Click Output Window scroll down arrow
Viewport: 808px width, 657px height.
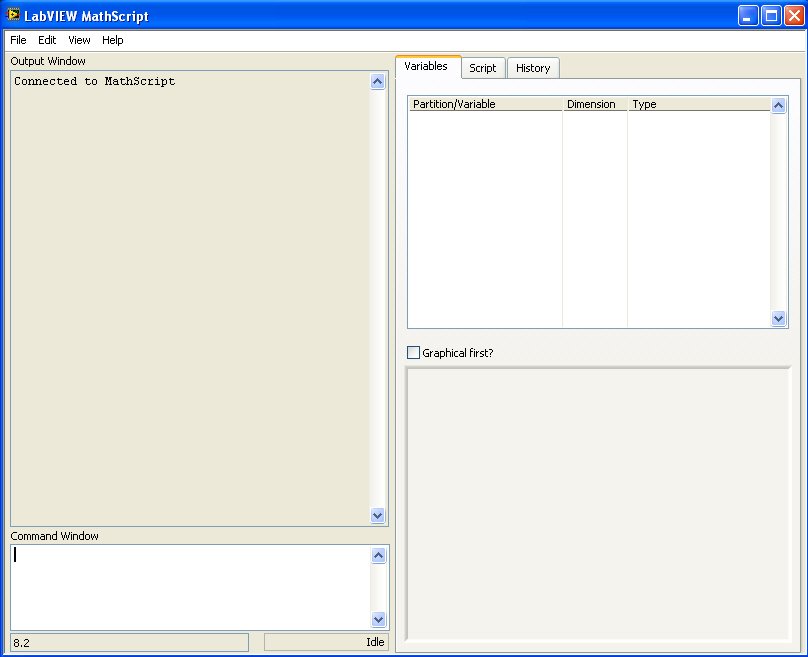[377, 515]
